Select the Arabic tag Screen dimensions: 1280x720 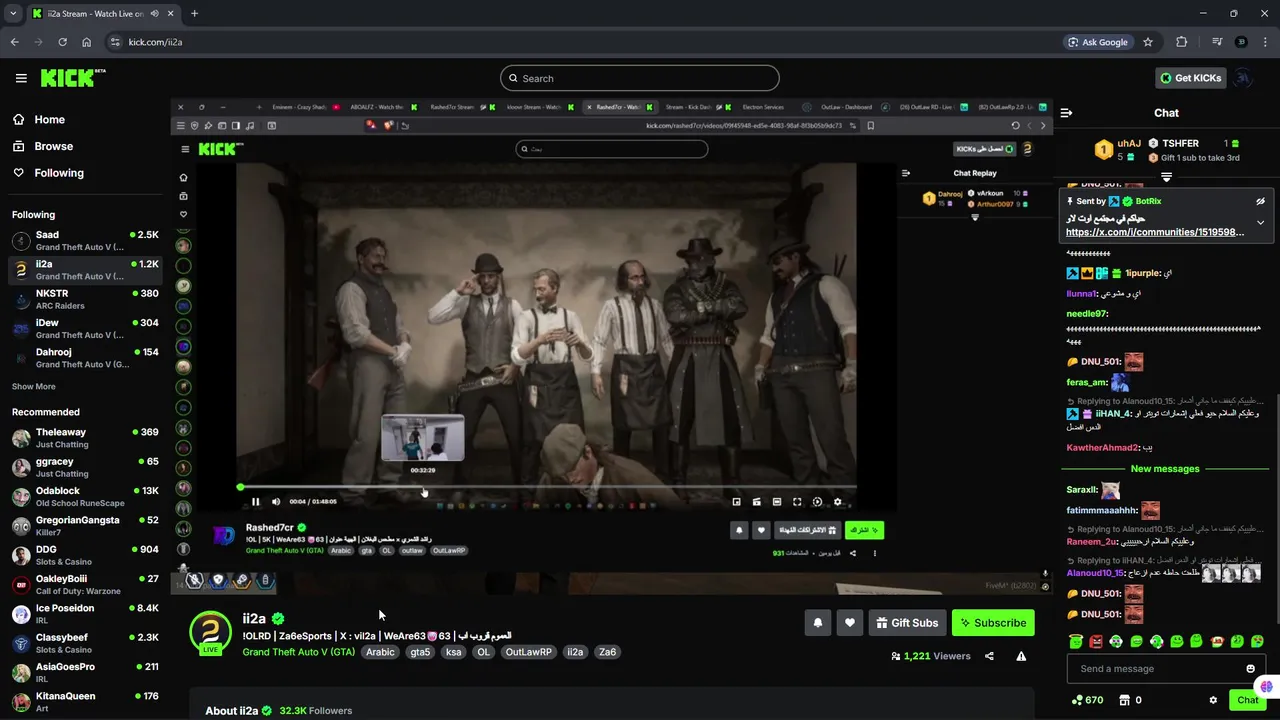pos(380,652)
